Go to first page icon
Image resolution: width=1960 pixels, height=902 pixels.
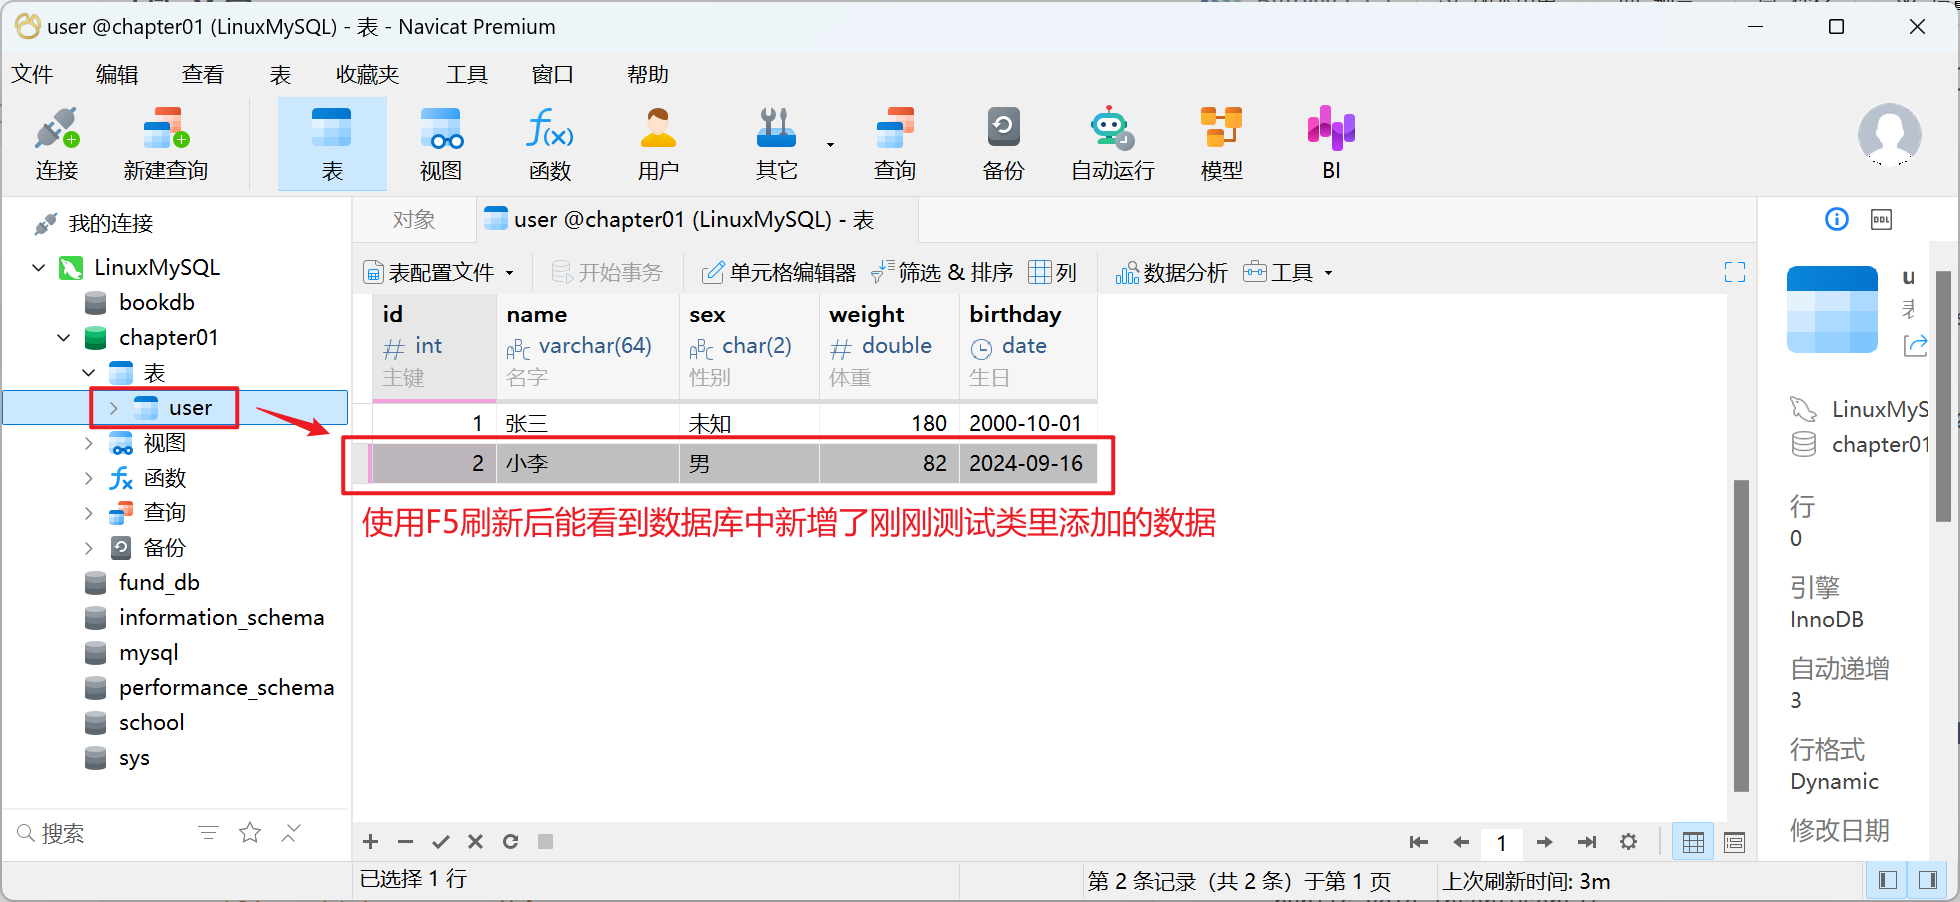pos(1418,842)
